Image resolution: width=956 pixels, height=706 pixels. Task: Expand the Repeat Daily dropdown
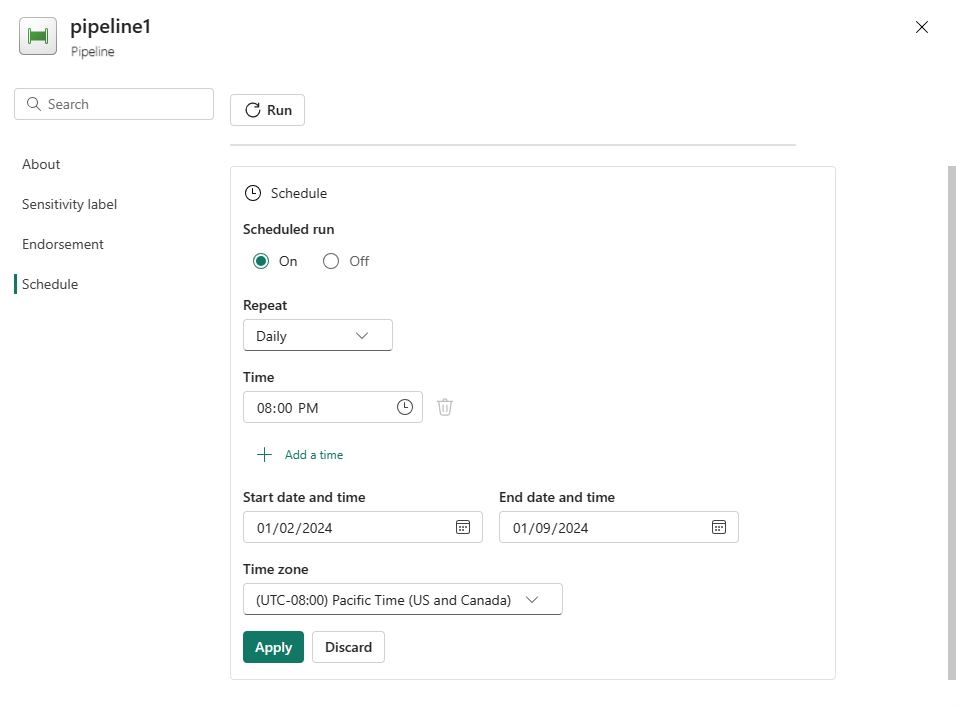(317, 336)
